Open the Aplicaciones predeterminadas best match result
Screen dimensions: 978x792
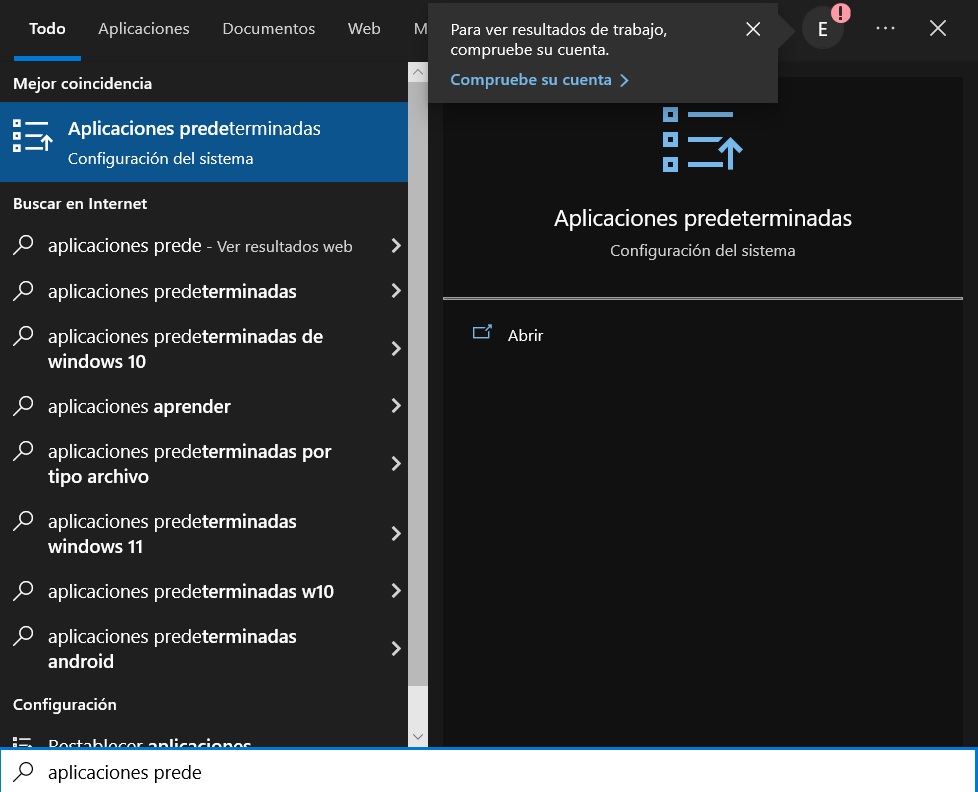tap(204, 142)
